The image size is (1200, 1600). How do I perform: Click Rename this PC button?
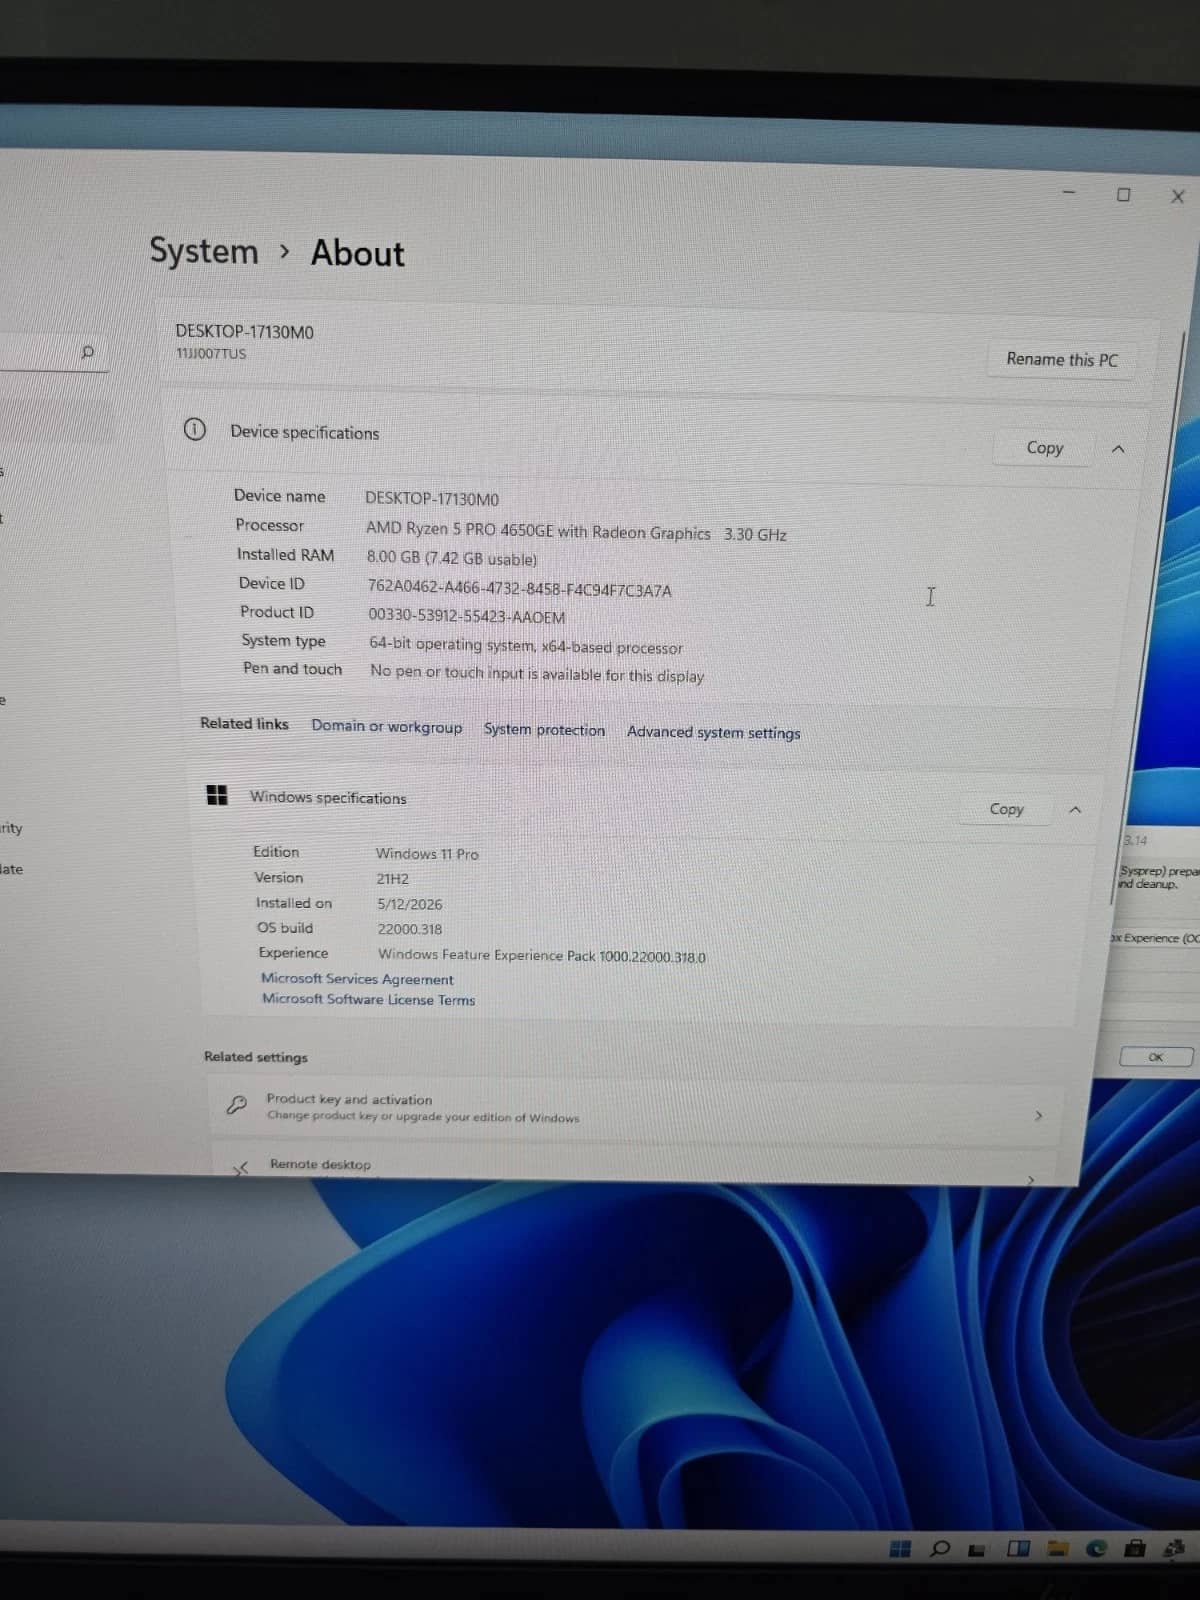pyautogui.click(x=1062, y=359)
